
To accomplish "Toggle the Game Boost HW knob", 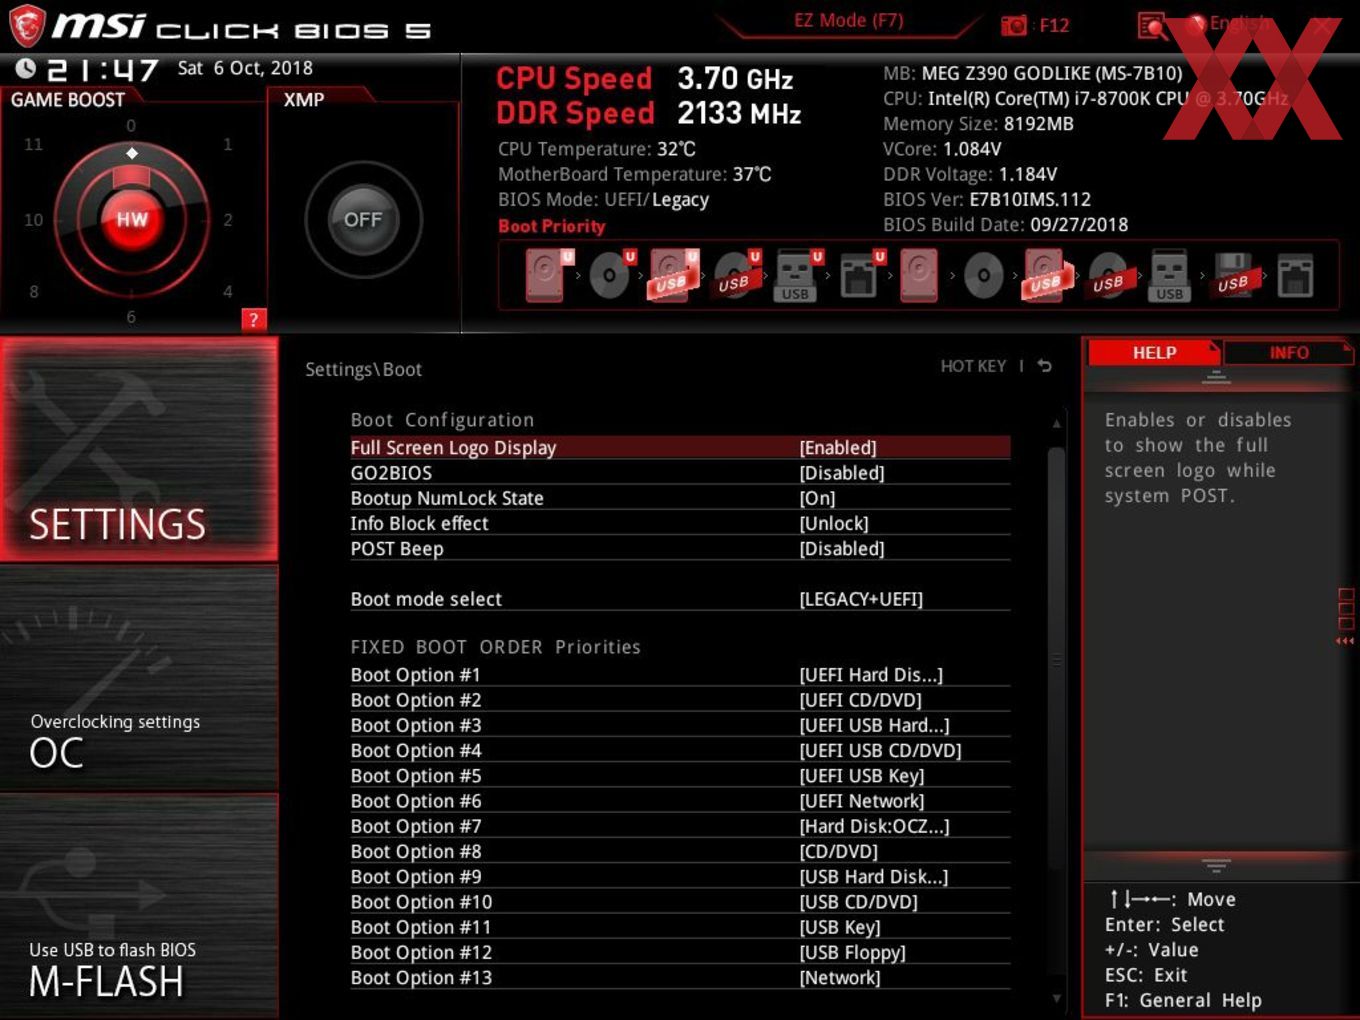I will [132, 220].
